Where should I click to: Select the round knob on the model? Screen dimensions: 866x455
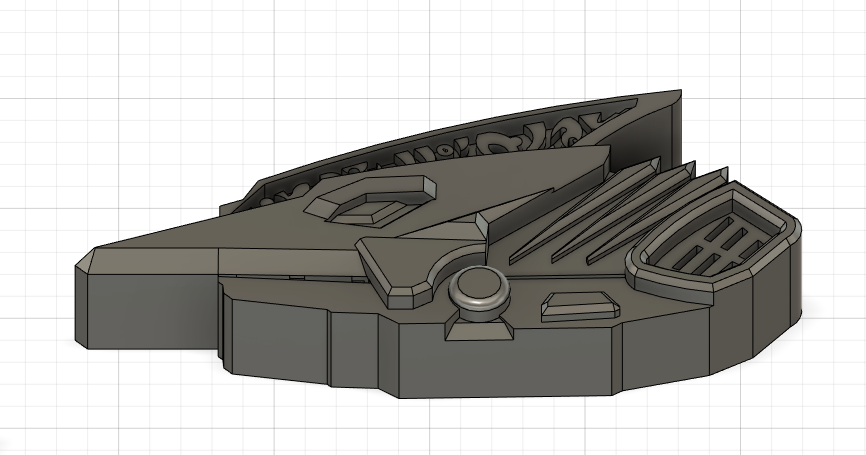click(479, 290)
